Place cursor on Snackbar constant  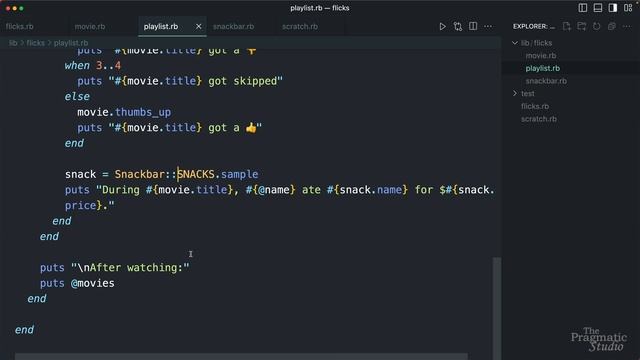click(139, 174)
